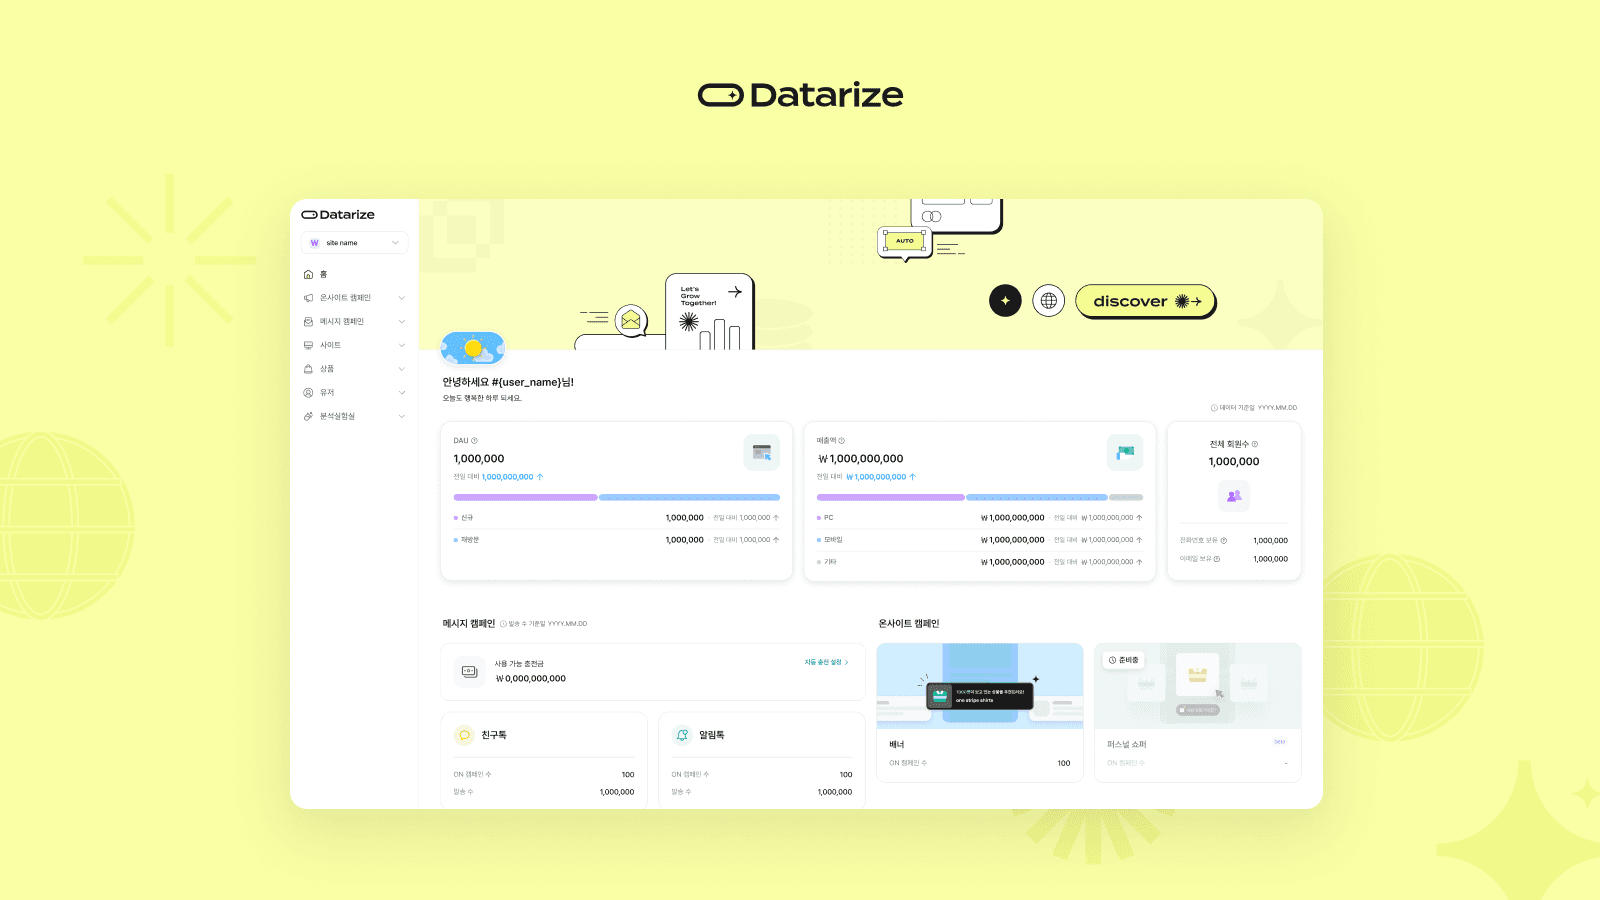
Task: Click the money bills icon beside 사용 가능 충전금
Action: (x=470, y=671)
